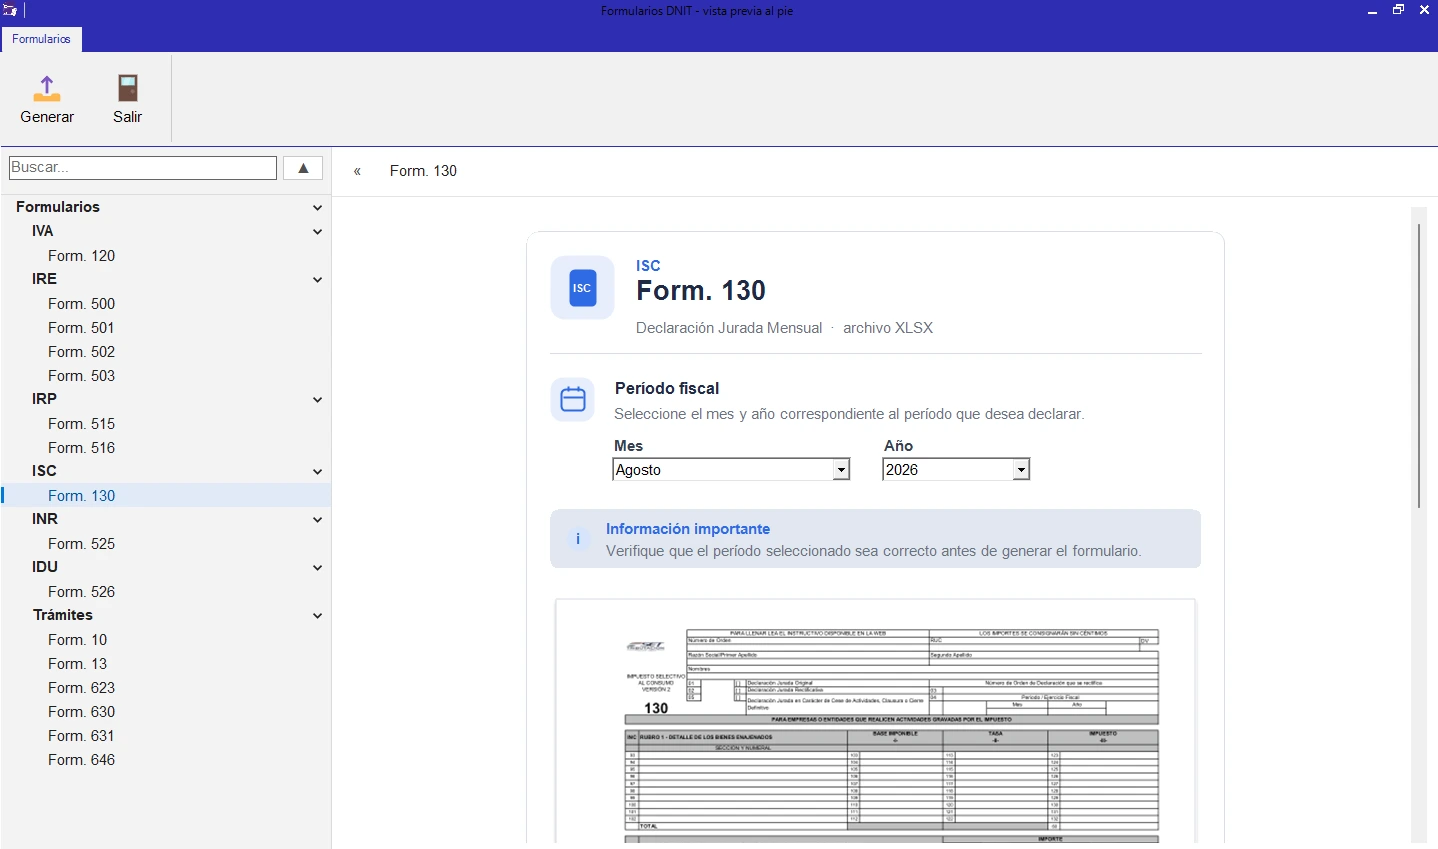Select Form. 120 in the tree
The image size is (1438, 849).
(81, 256)
